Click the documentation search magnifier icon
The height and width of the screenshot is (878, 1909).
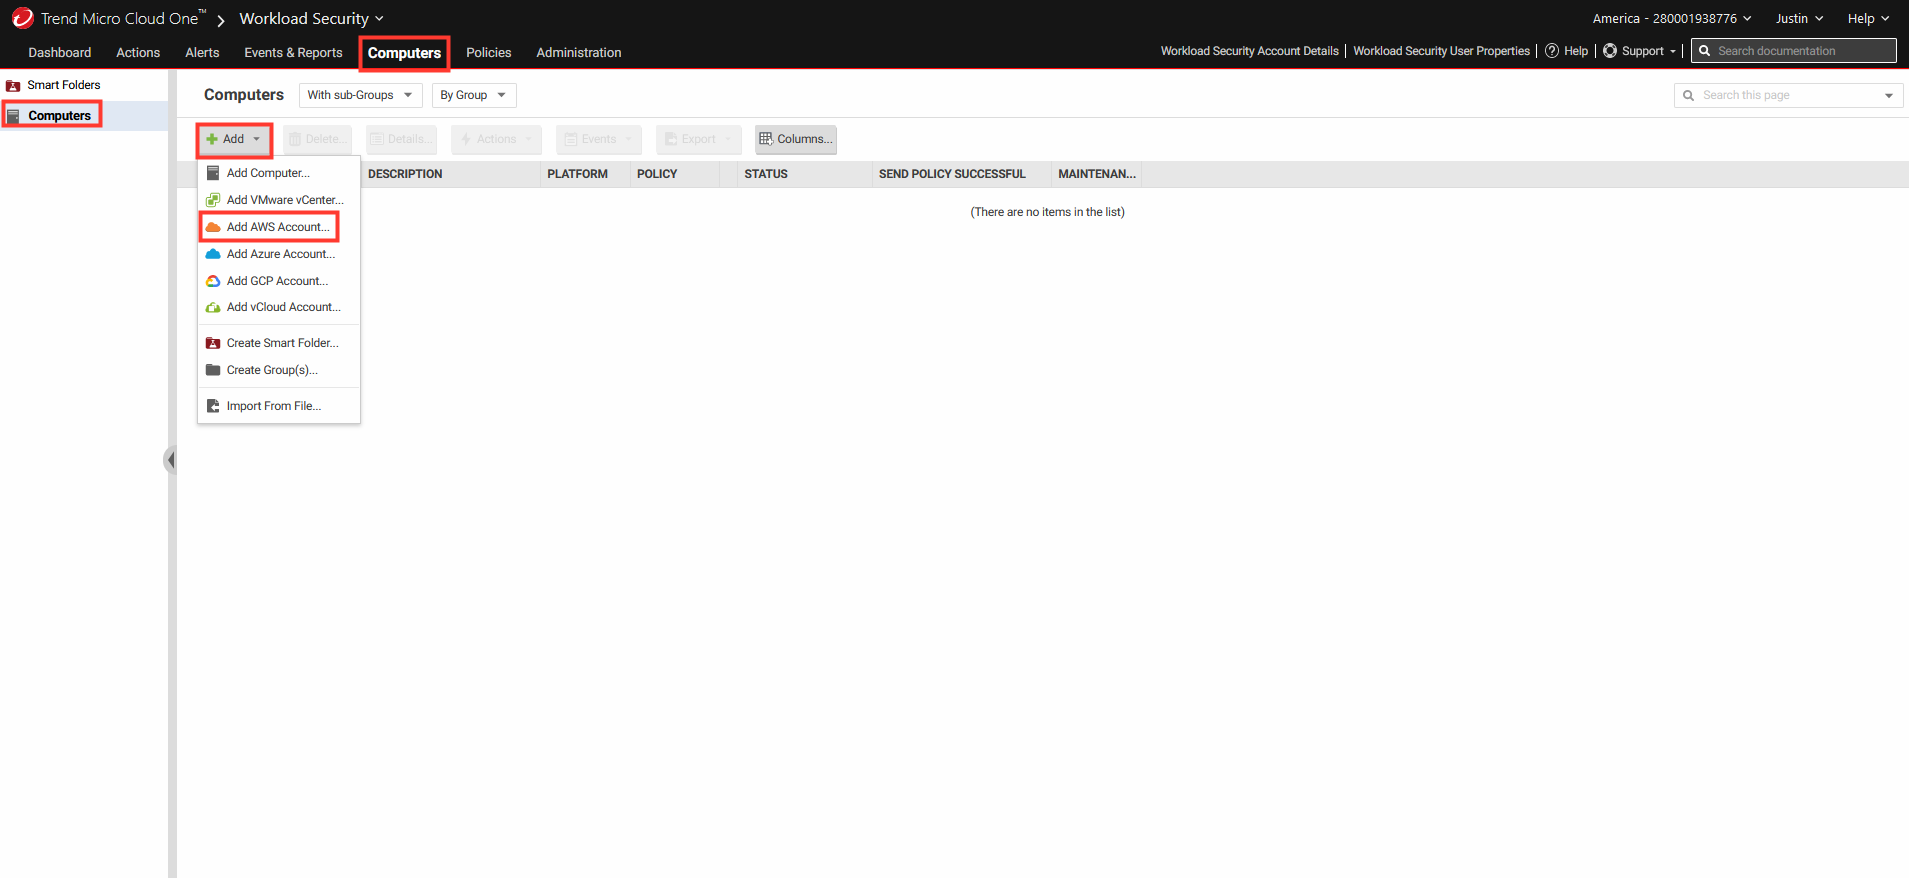[x=1704, y=51]
